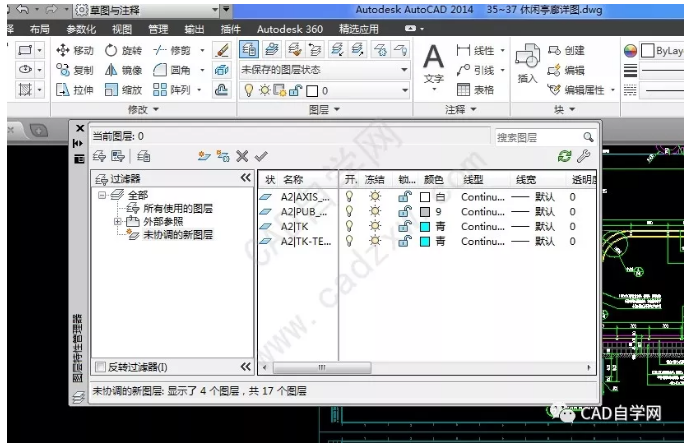This screenshot has width=691, height=446.
Task: Toggle on/off bulb for A2|TK layer
Action: tap(349, 226)
